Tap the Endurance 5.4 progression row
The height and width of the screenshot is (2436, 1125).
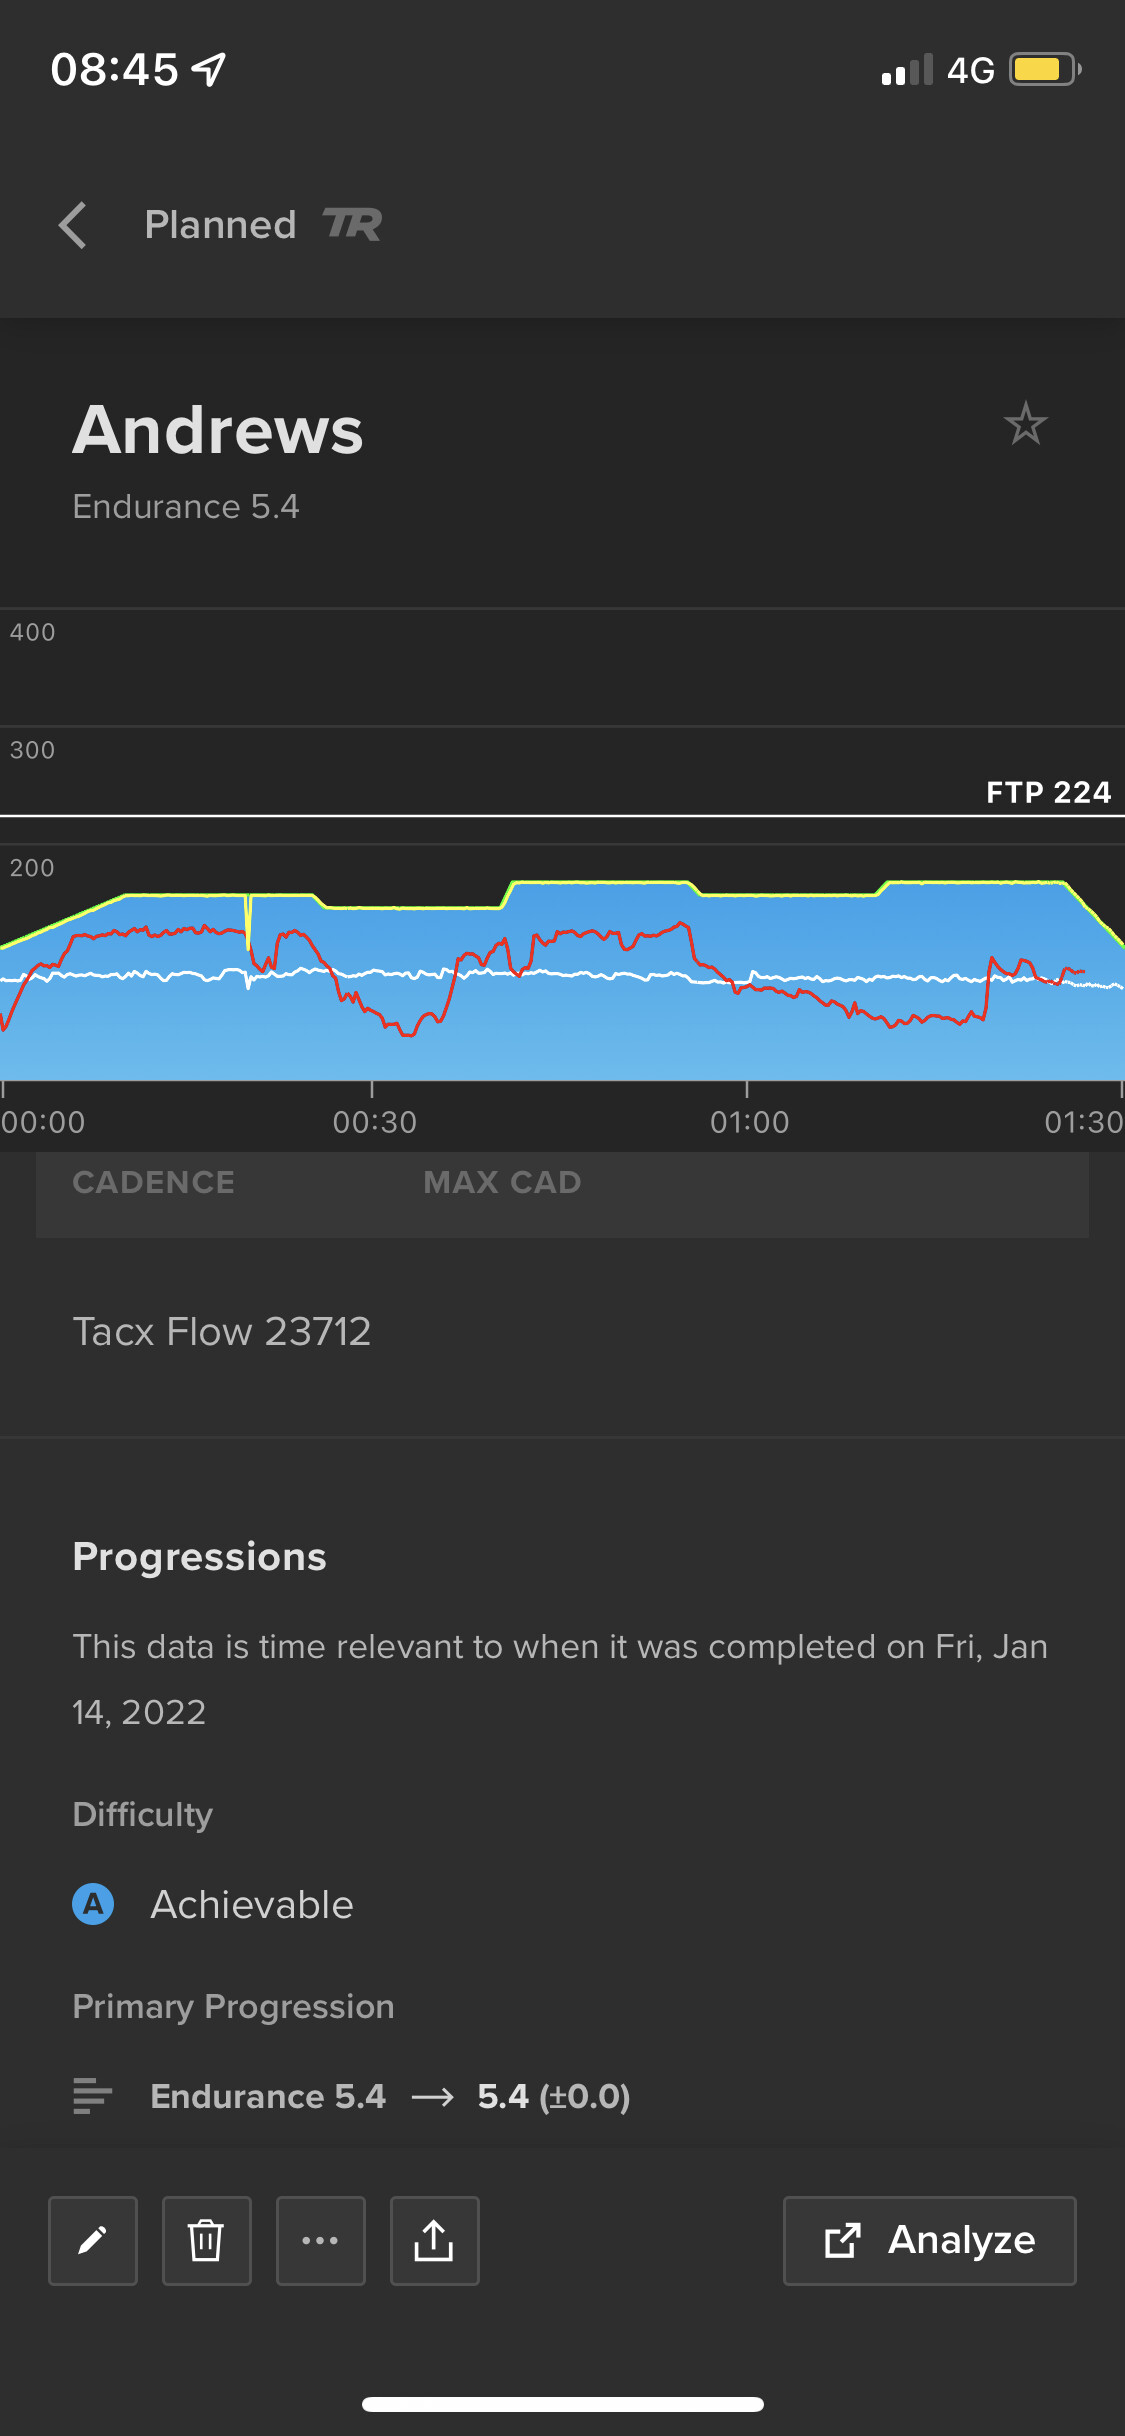[390, 2096]
